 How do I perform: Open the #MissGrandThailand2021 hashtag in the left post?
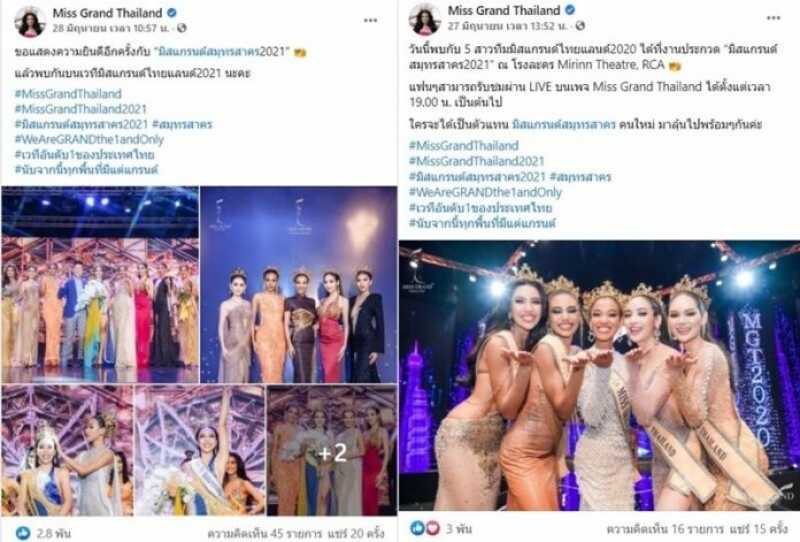tap(81, 109)
